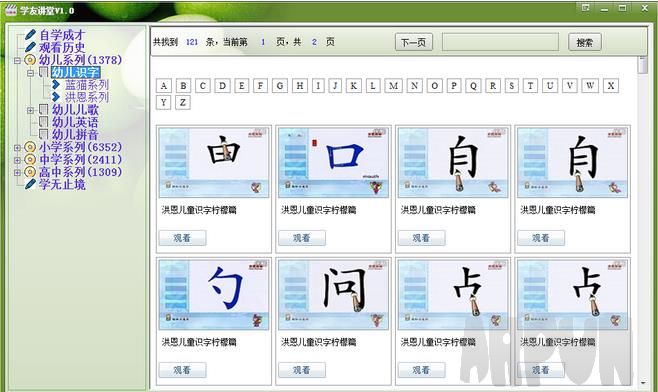Image resolution: width=658 pixels, height=392 pixels.
Task: Filter by letter S
Action: (x=511, y=86)
